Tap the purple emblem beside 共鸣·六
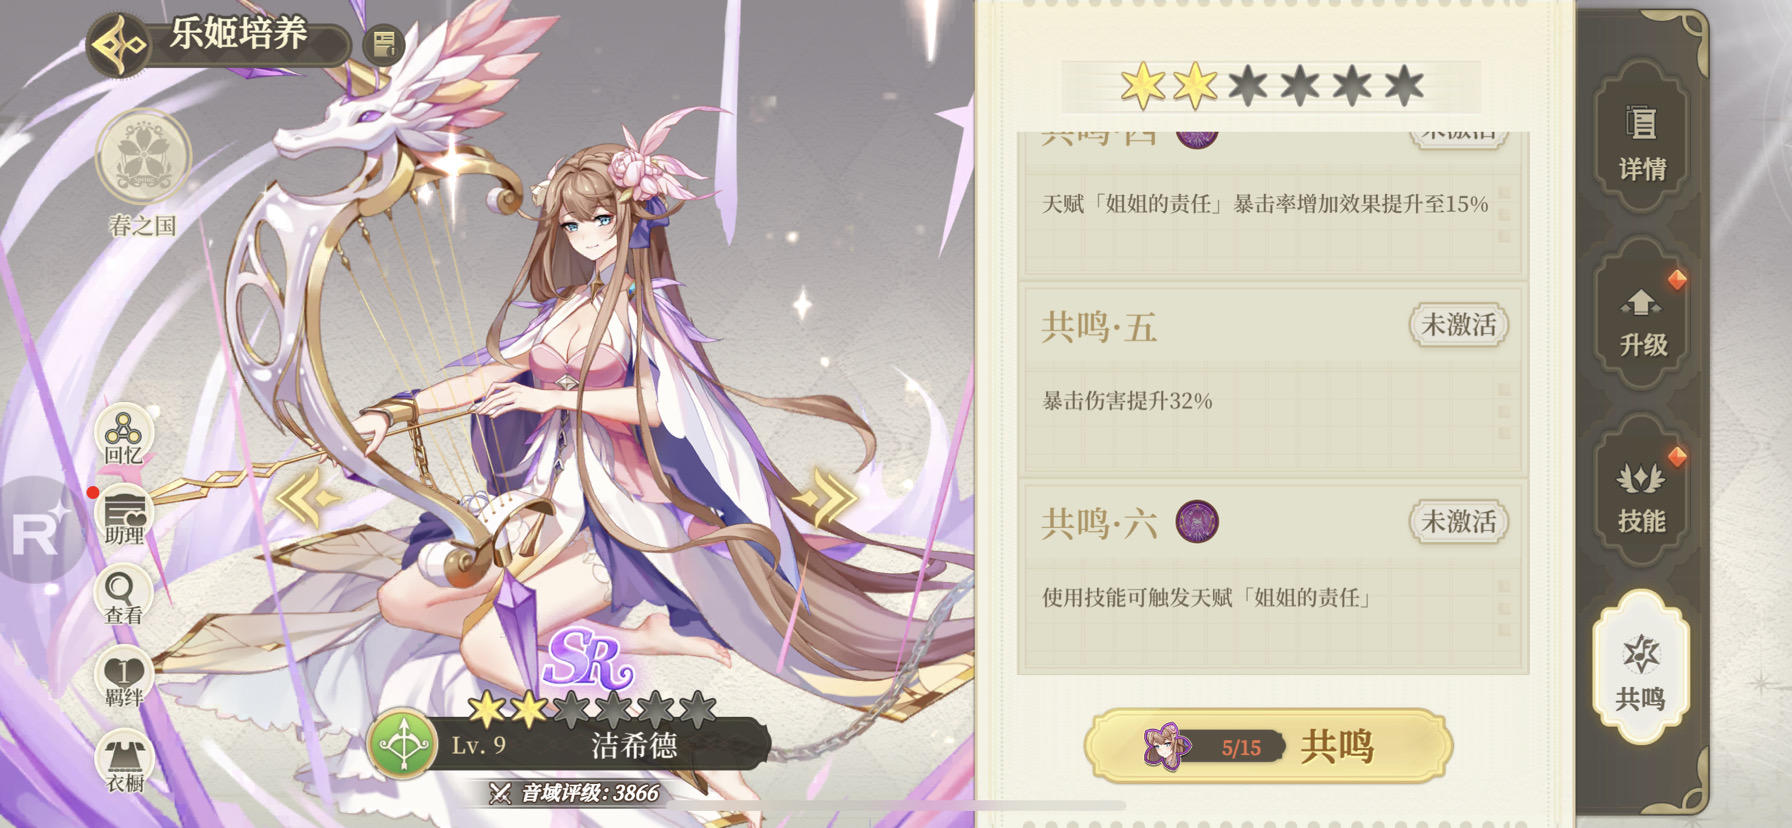 (1196, 522)
